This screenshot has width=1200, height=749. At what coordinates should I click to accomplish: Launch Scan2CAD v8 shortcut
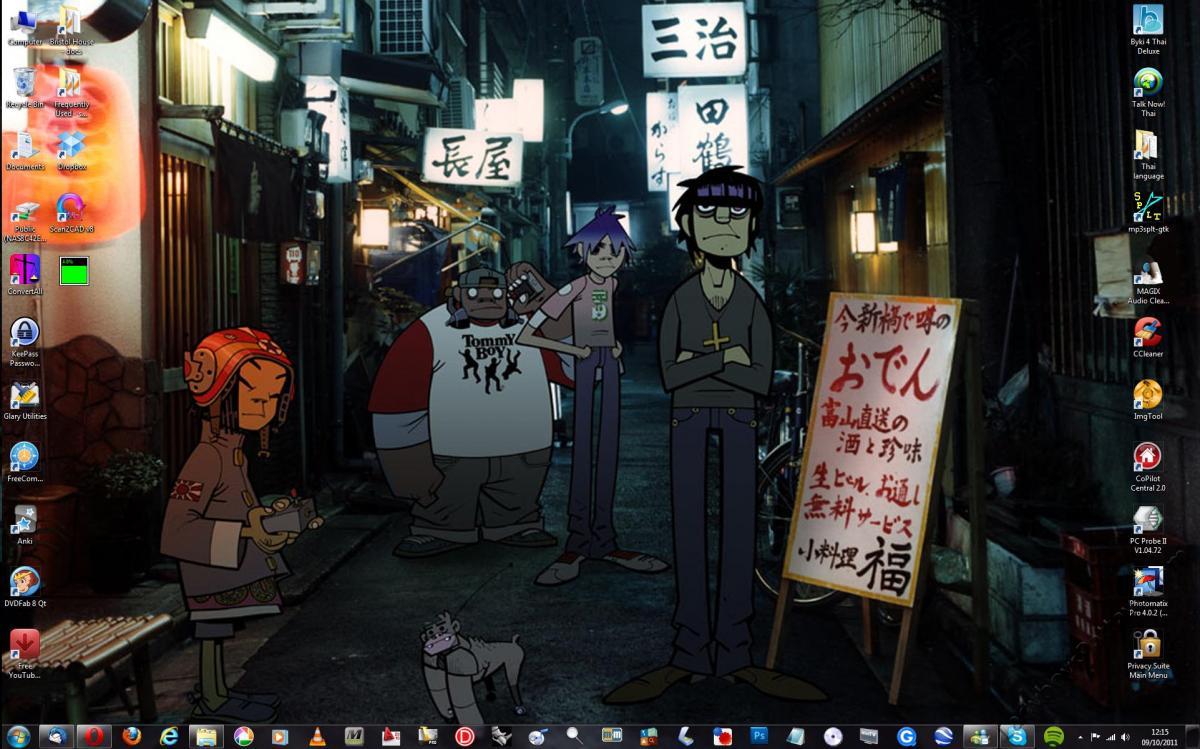[73, 213]
